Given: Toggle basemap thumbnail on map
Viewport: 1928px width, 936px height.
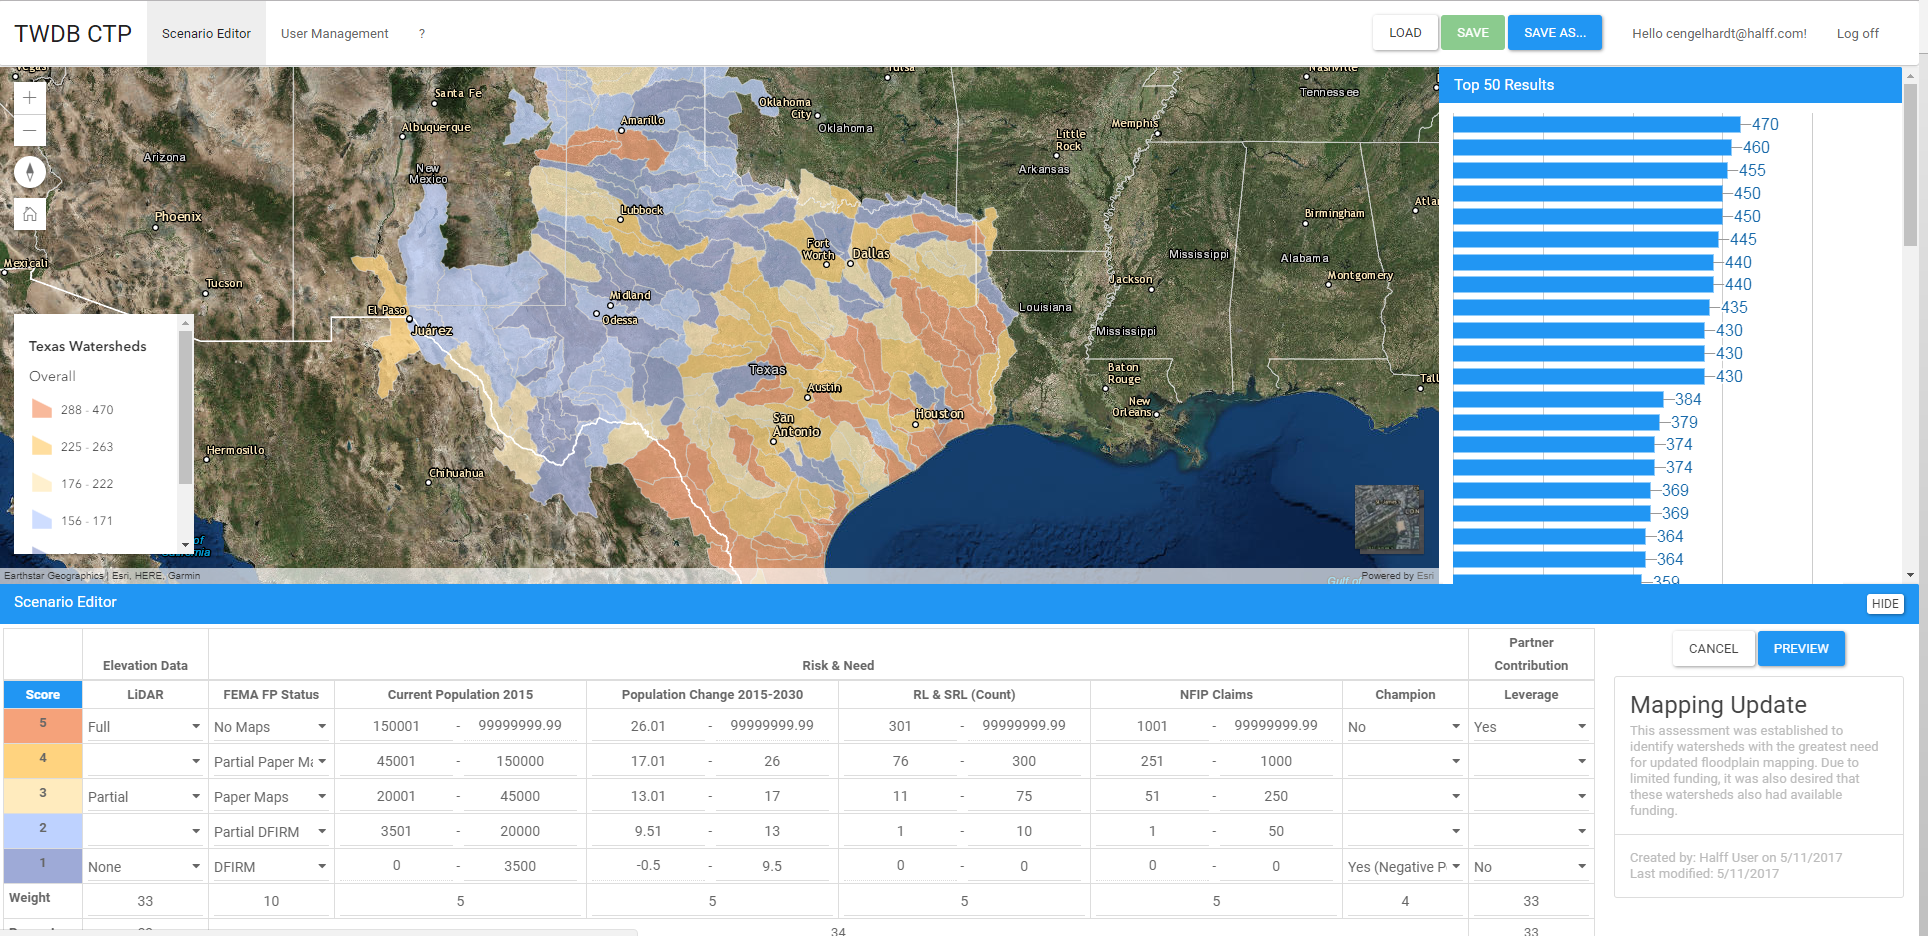Looking at the screenshot, I should (x=1388, y=518).
